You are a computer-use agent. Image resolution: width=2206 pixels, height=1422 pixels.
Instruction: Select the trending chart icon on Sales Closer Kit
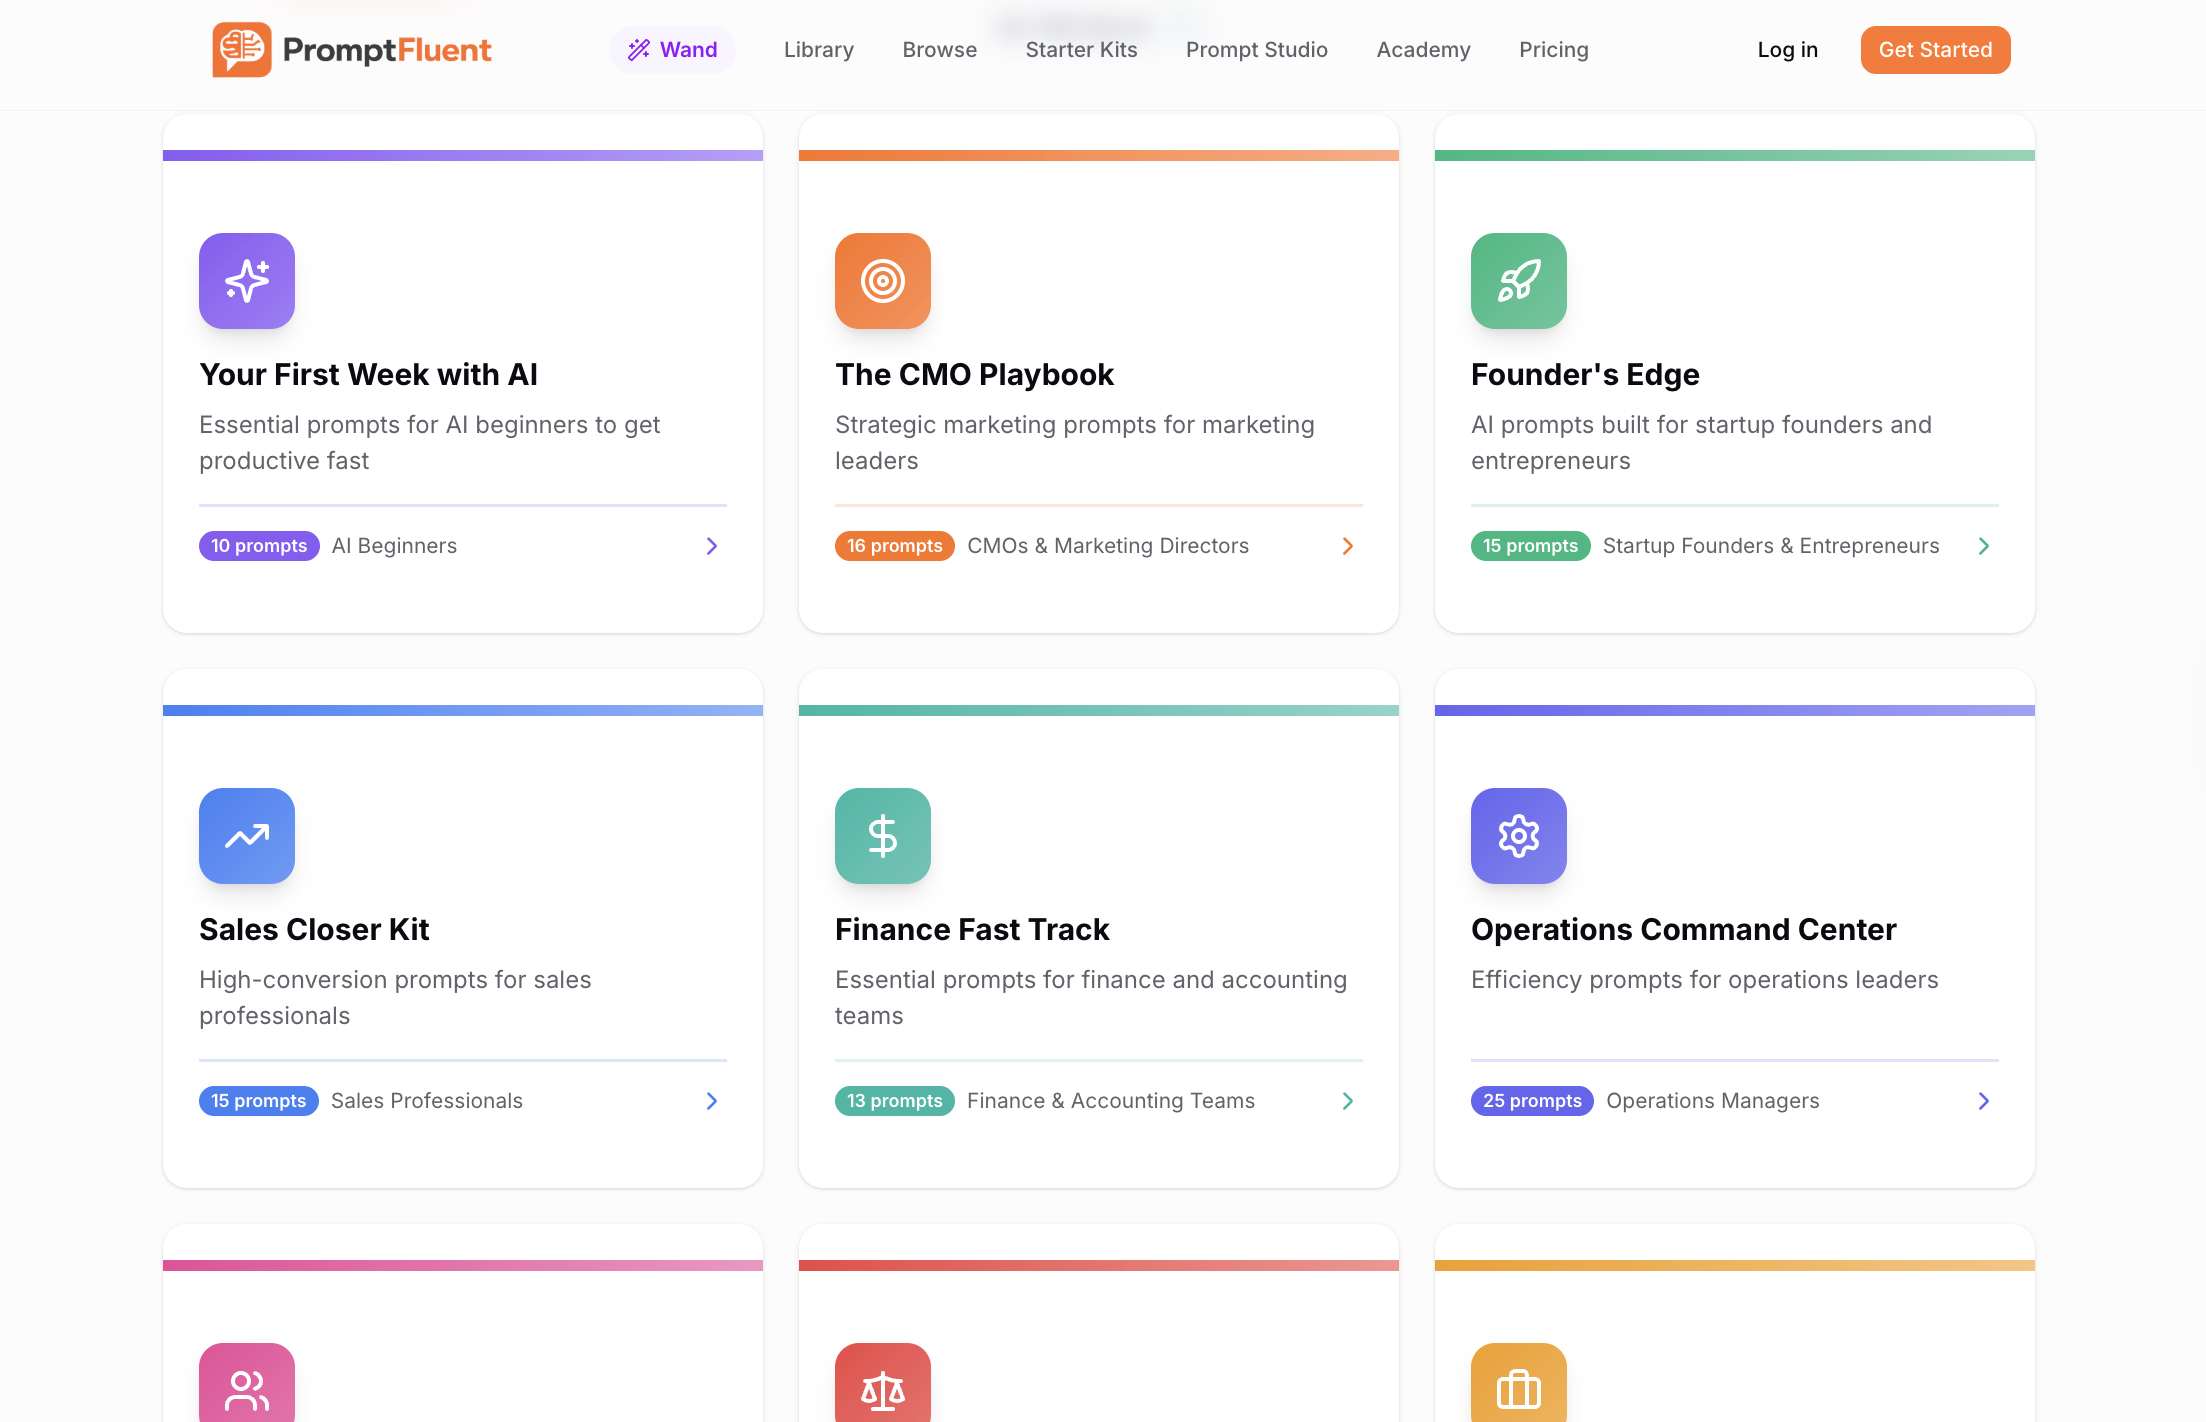point(246,836)
